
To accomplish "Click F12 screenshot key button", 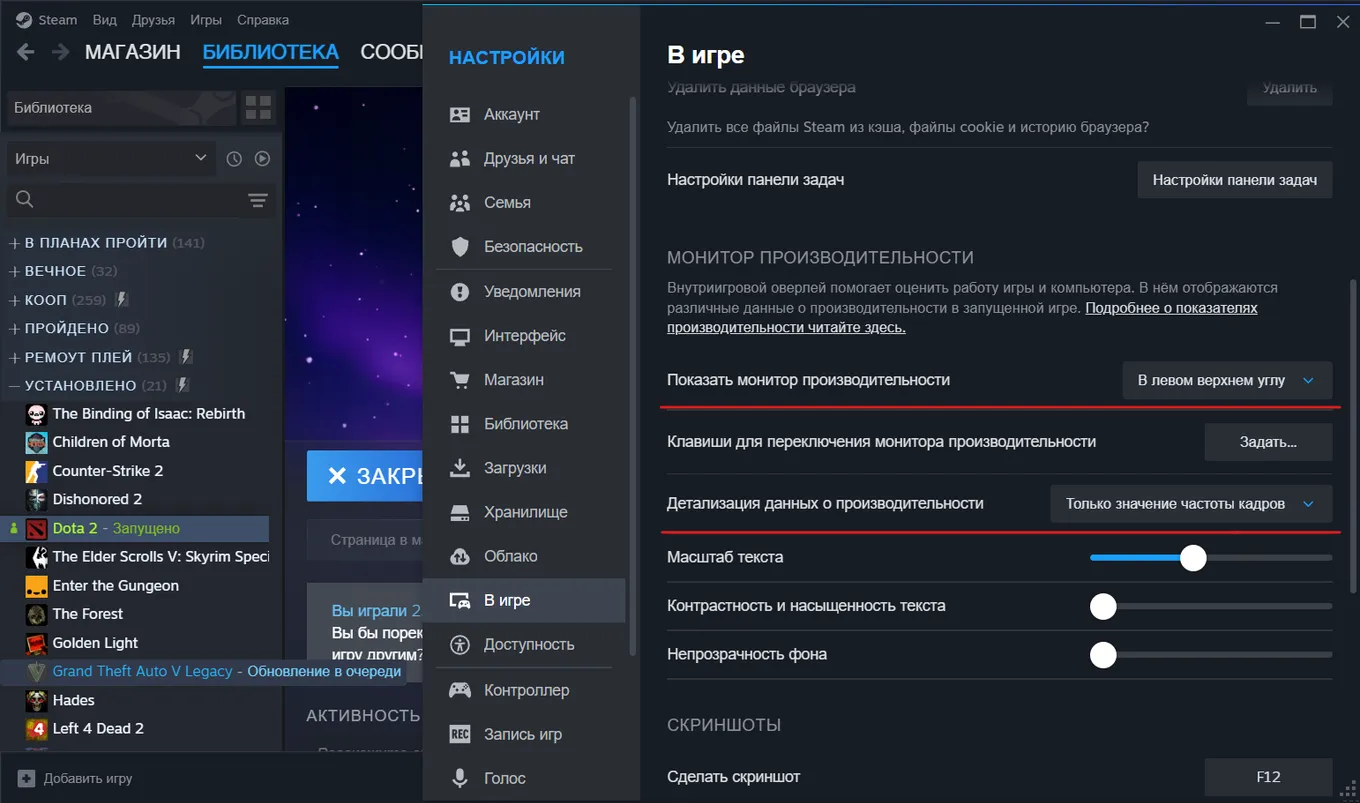I will [x=1268, y=777].
